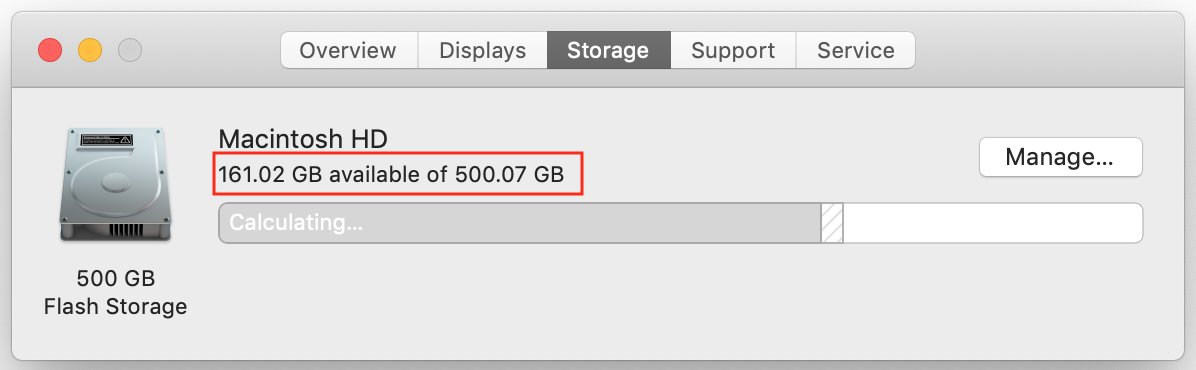
Task: Click the 500 GB label under the drive
Action: tap(116, 277)
